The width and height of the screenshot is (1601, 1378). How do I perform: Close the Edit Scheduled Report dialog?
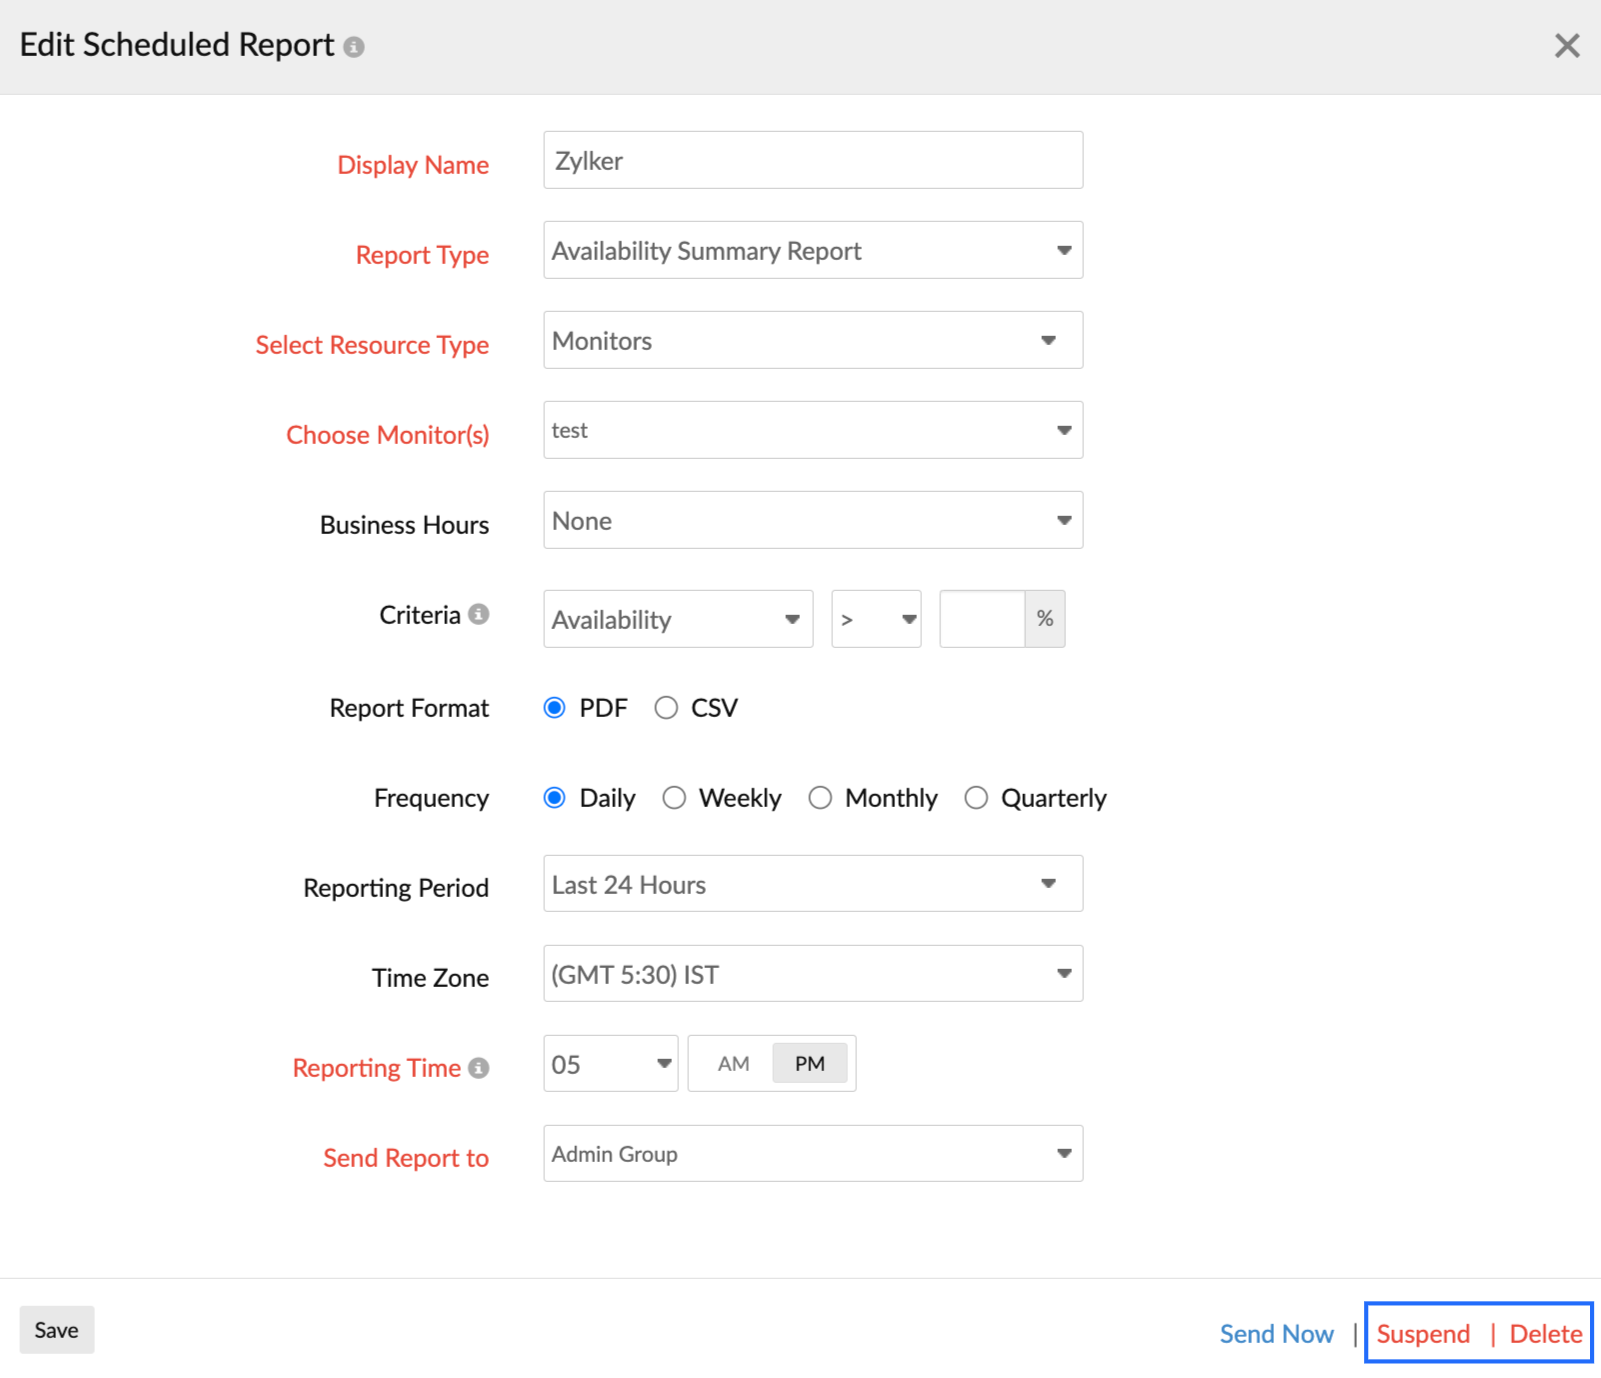[x=1566, y=45]
